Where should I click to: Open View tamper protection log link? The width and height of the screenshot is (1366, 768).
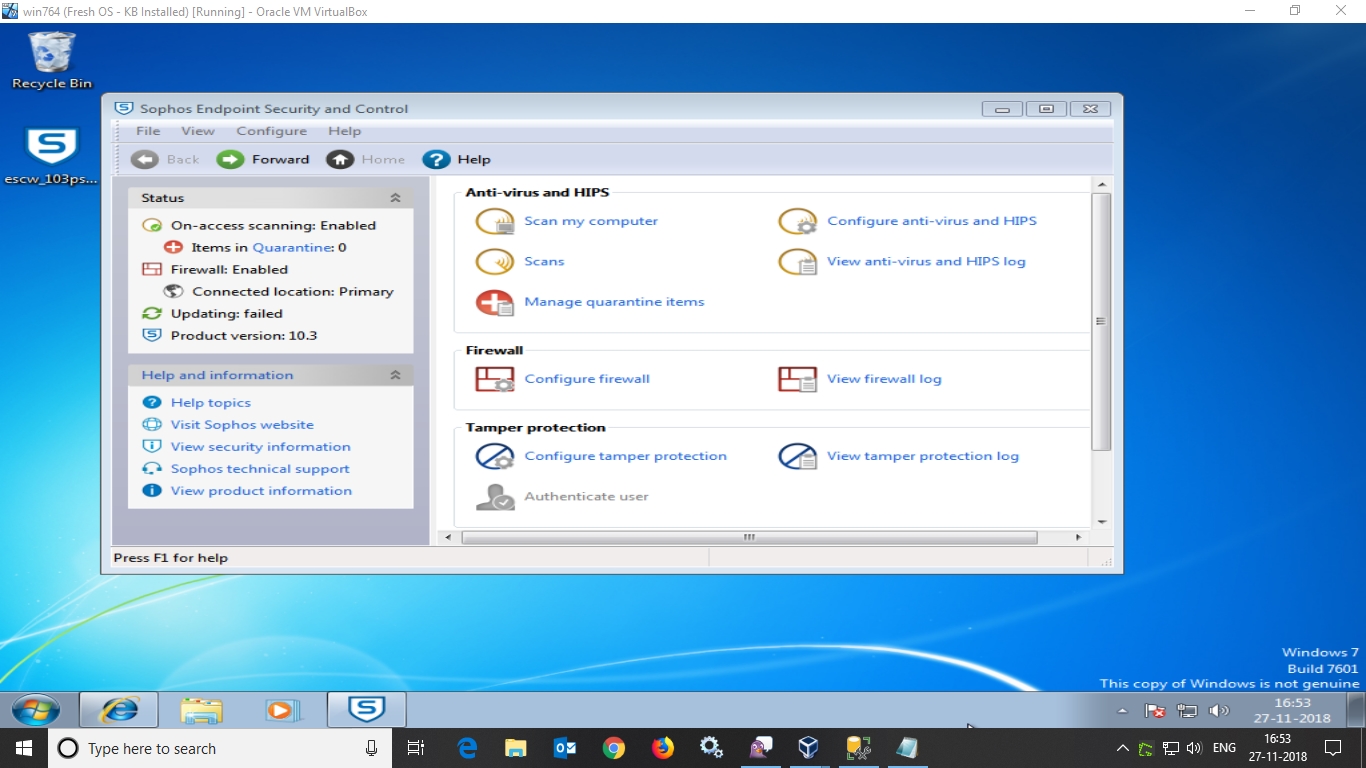click(x=923, y=456)
